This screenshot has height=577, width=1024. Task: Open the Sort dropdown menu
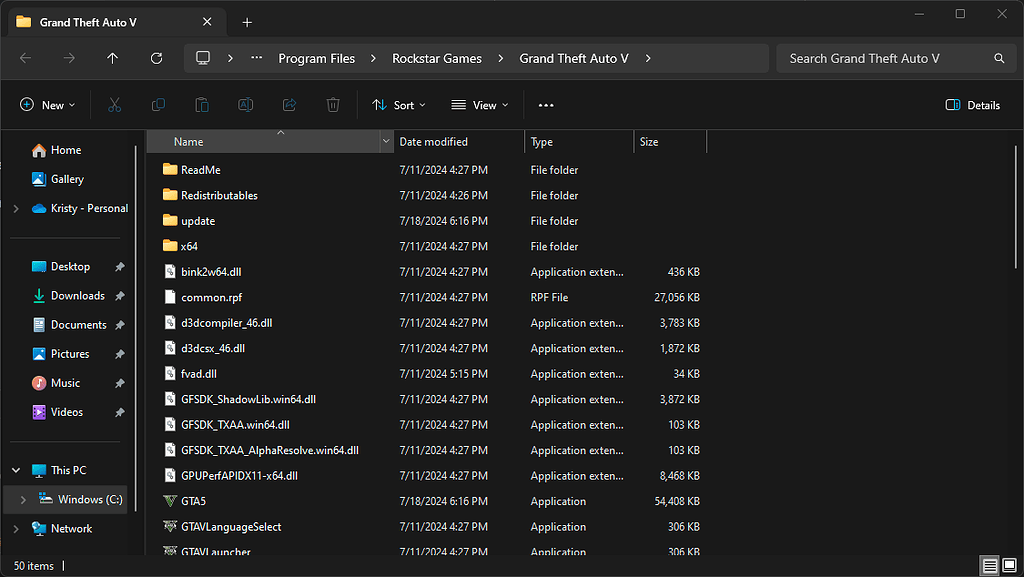pos(398,105)
